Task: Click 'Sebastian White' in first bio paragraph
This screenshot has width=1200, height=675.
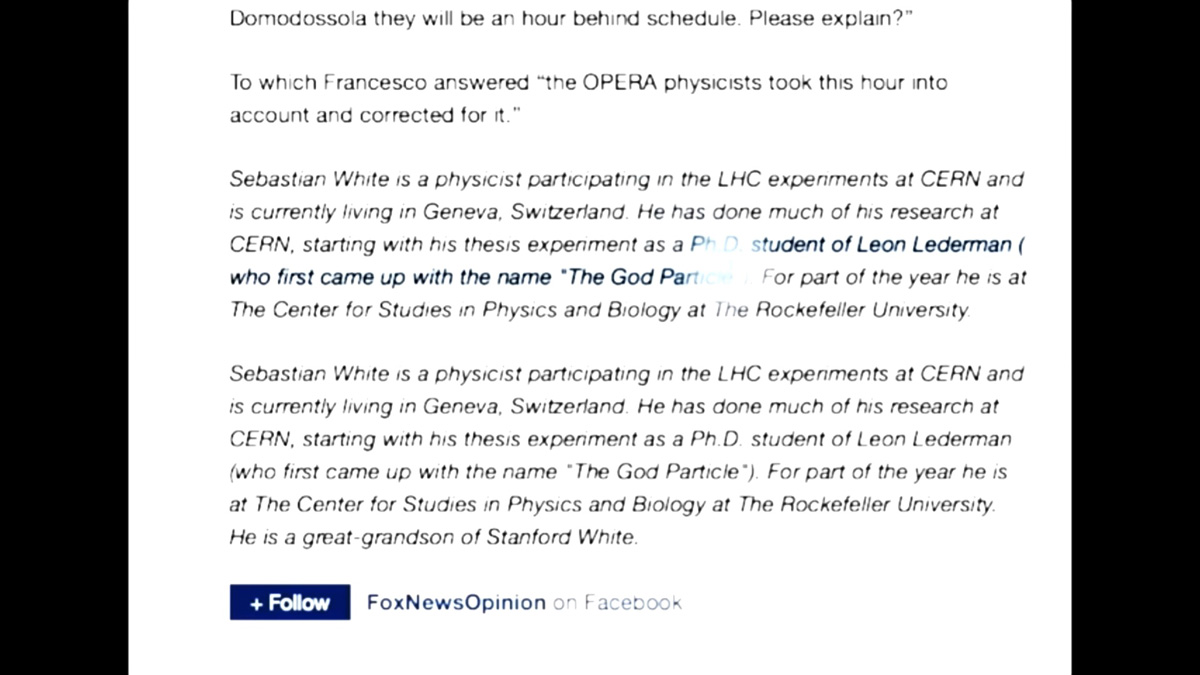Action: pos(294,180)
